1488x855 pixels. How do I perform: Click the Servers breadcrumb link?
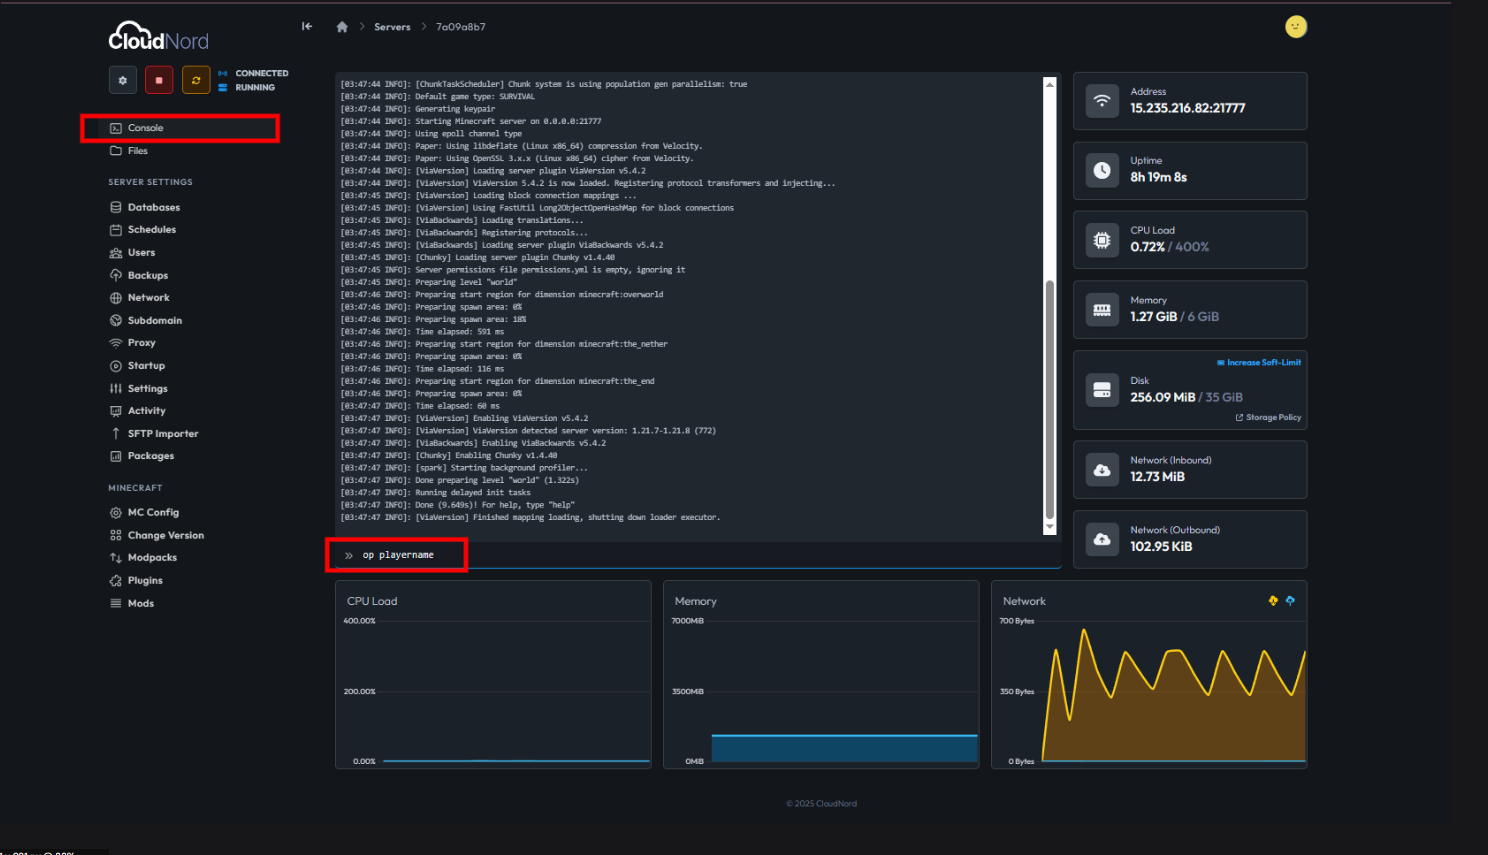(x=392, y=27)
